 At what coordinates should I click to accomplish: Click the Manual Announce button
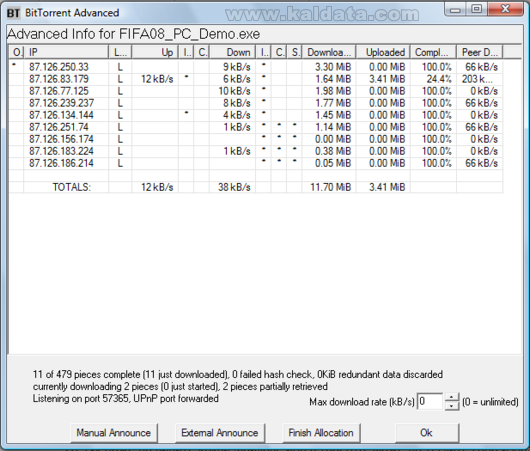[x=114, y=433]
